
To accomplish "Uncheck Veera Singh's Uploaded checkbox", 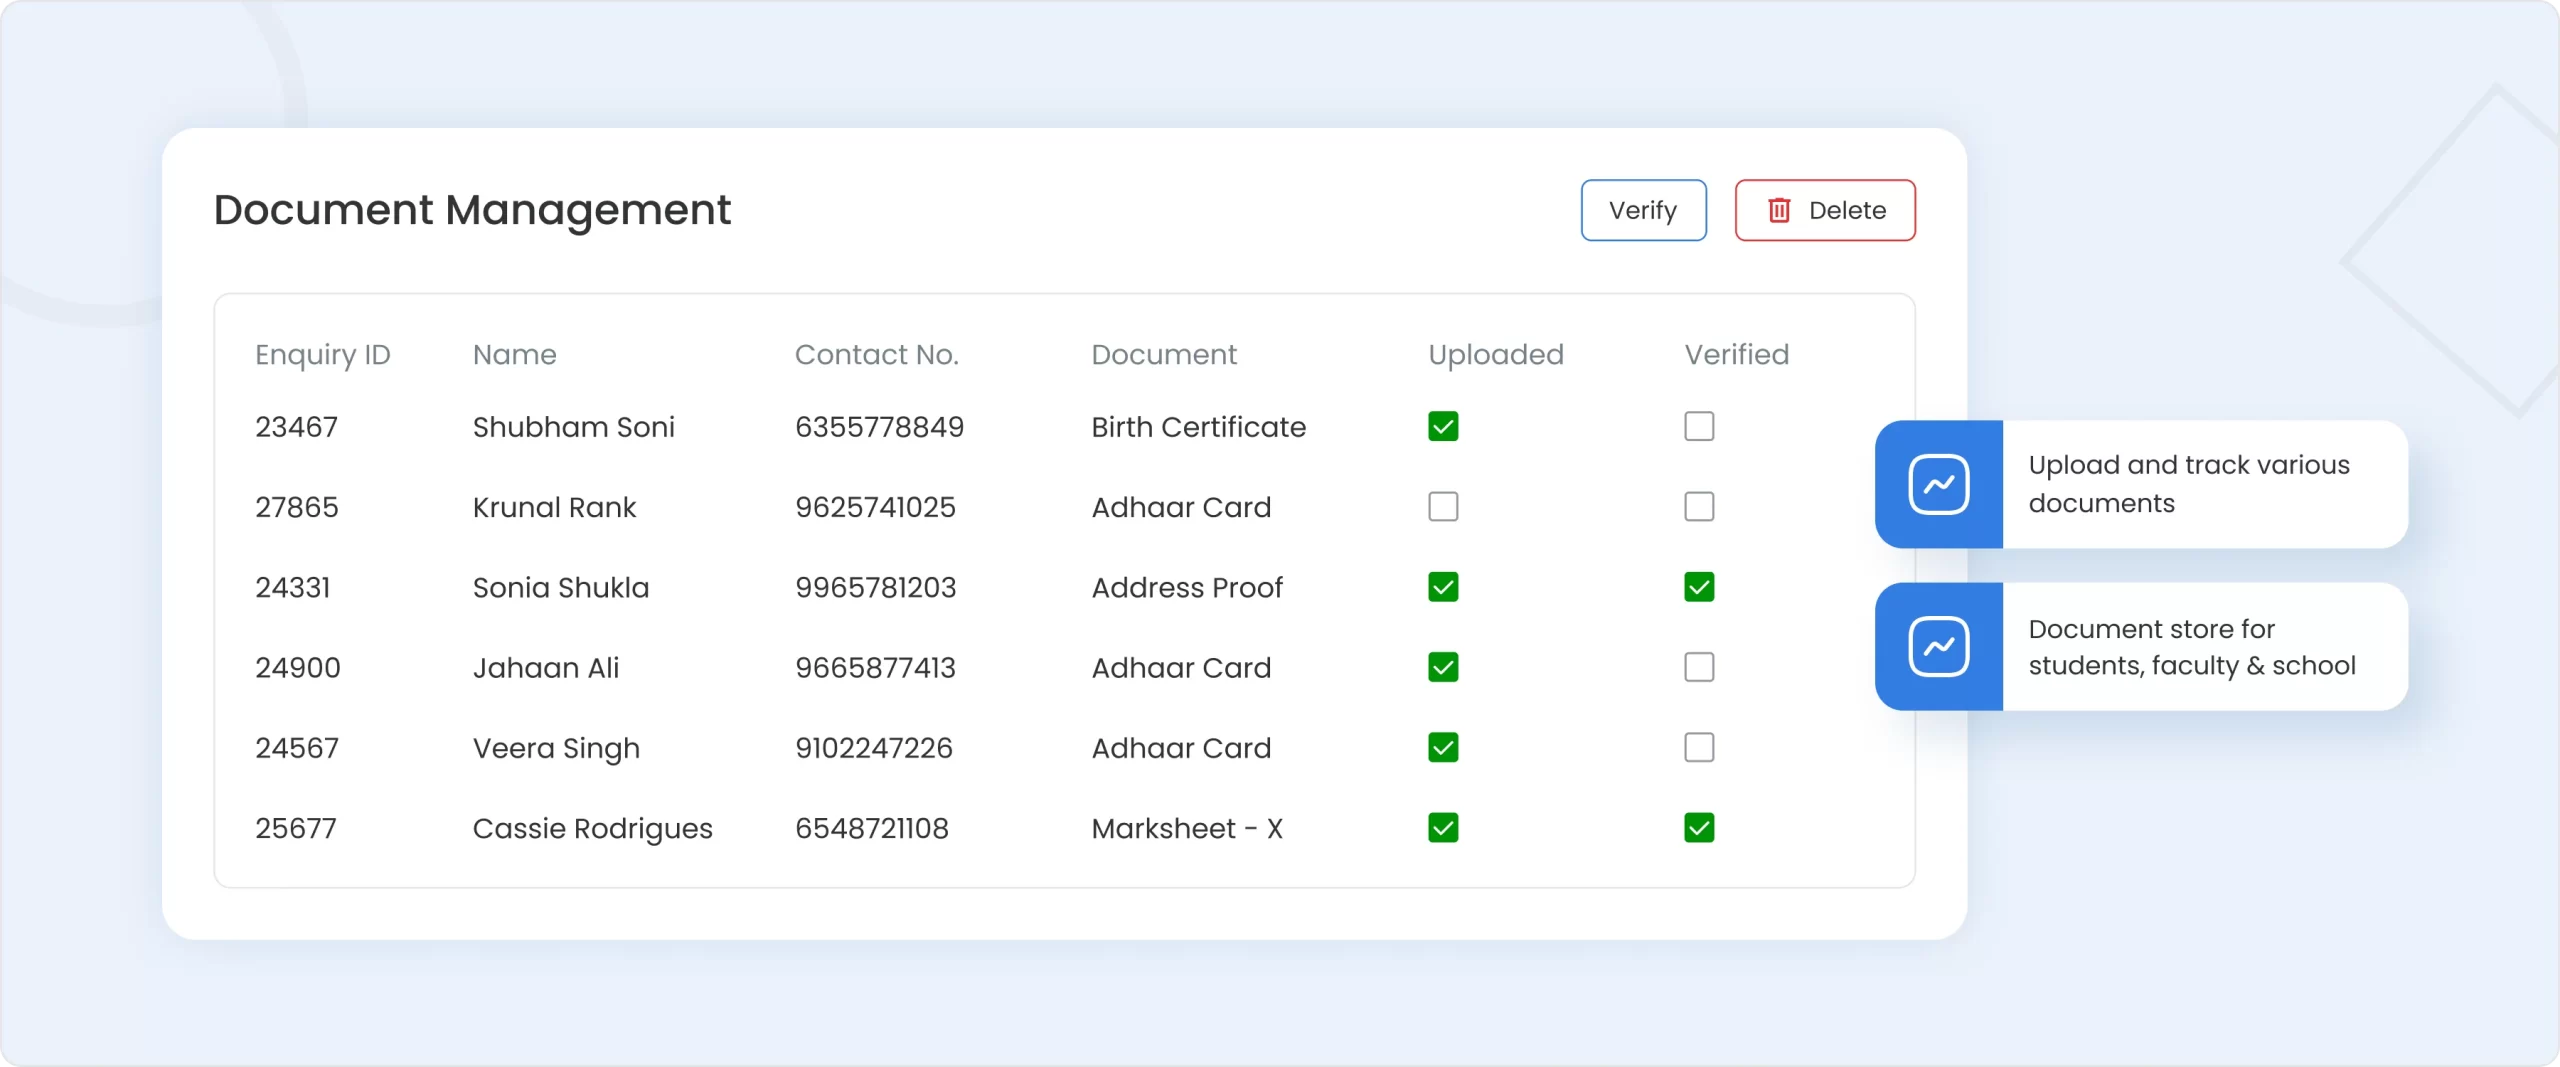I will [x=1442, y=747].
